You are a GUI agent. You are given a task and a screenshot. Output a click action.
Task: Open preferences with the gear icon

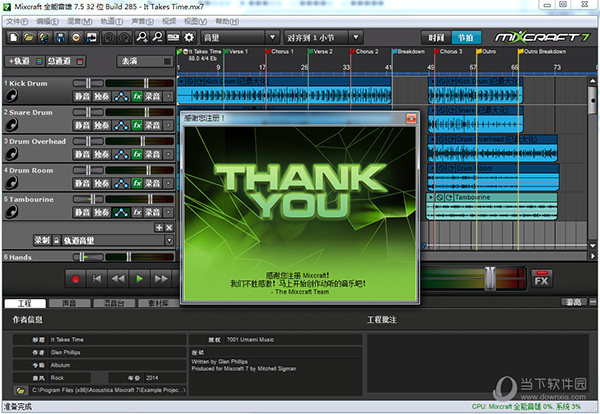click(x=189, y=37)
